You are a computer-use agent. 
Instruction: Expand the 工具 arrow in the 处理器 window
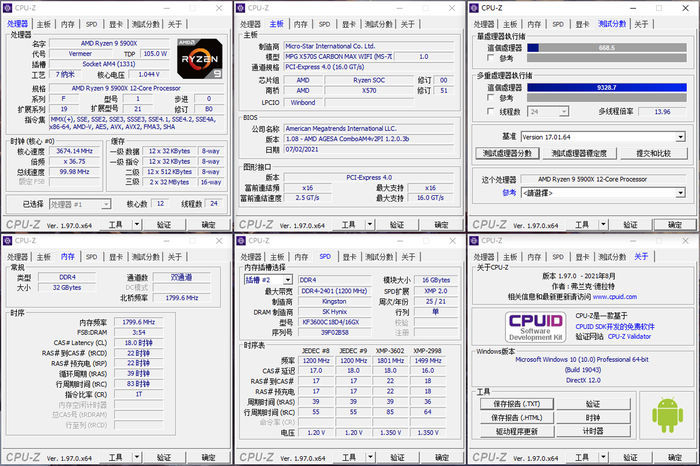coord(137,224)
